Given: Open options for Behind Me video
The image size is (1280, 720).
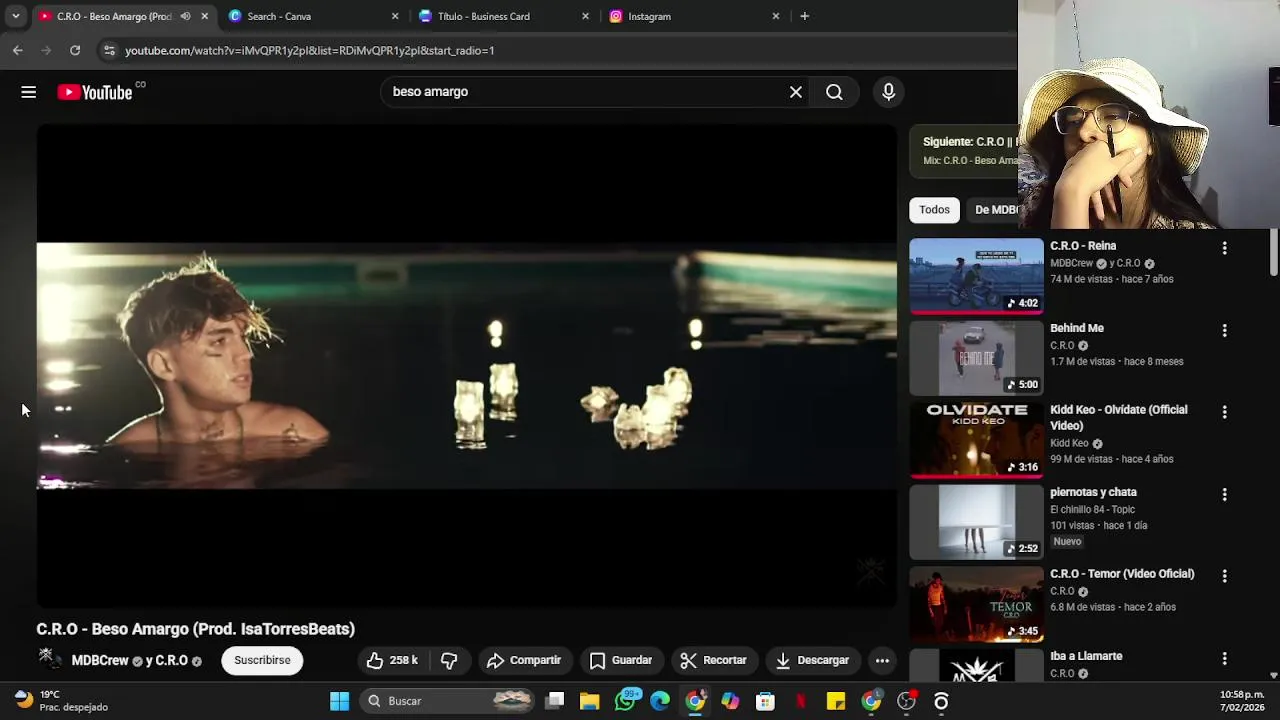Looking at the screenshot, I should click(1224, 330).
